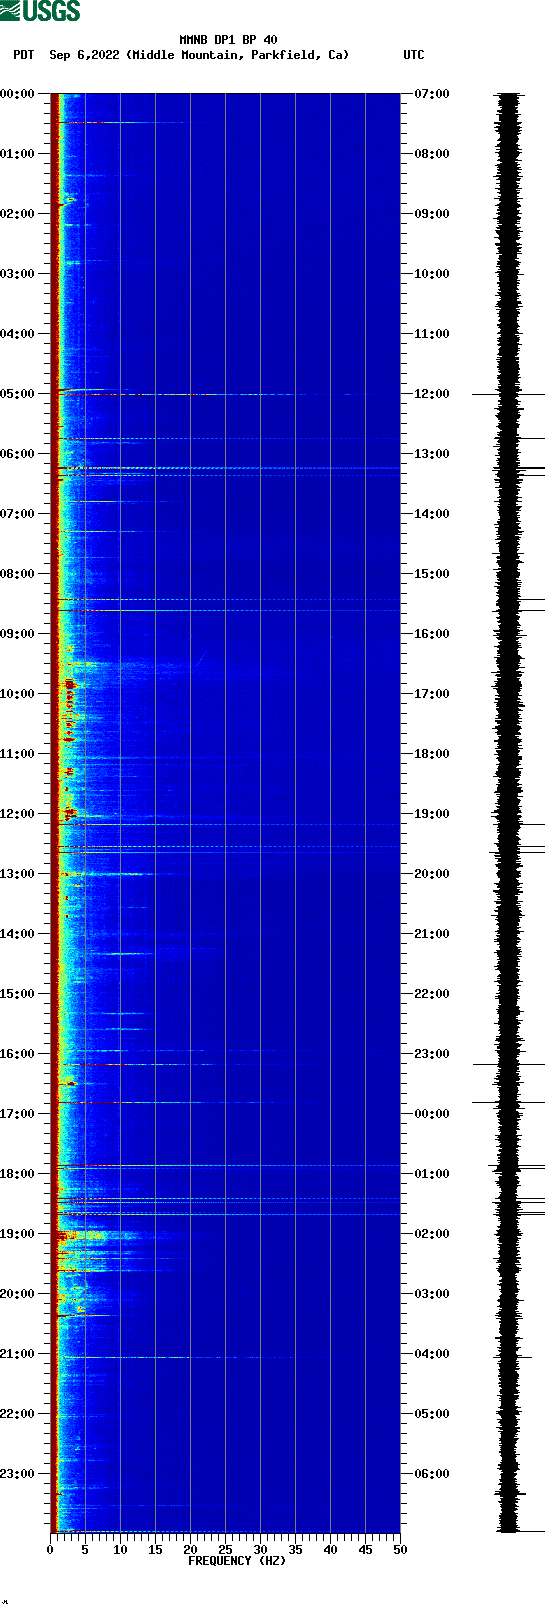This screenshot has height=1613, width=552.
Task: Click the 01:00 PDT time label
Action: [17, 154]
